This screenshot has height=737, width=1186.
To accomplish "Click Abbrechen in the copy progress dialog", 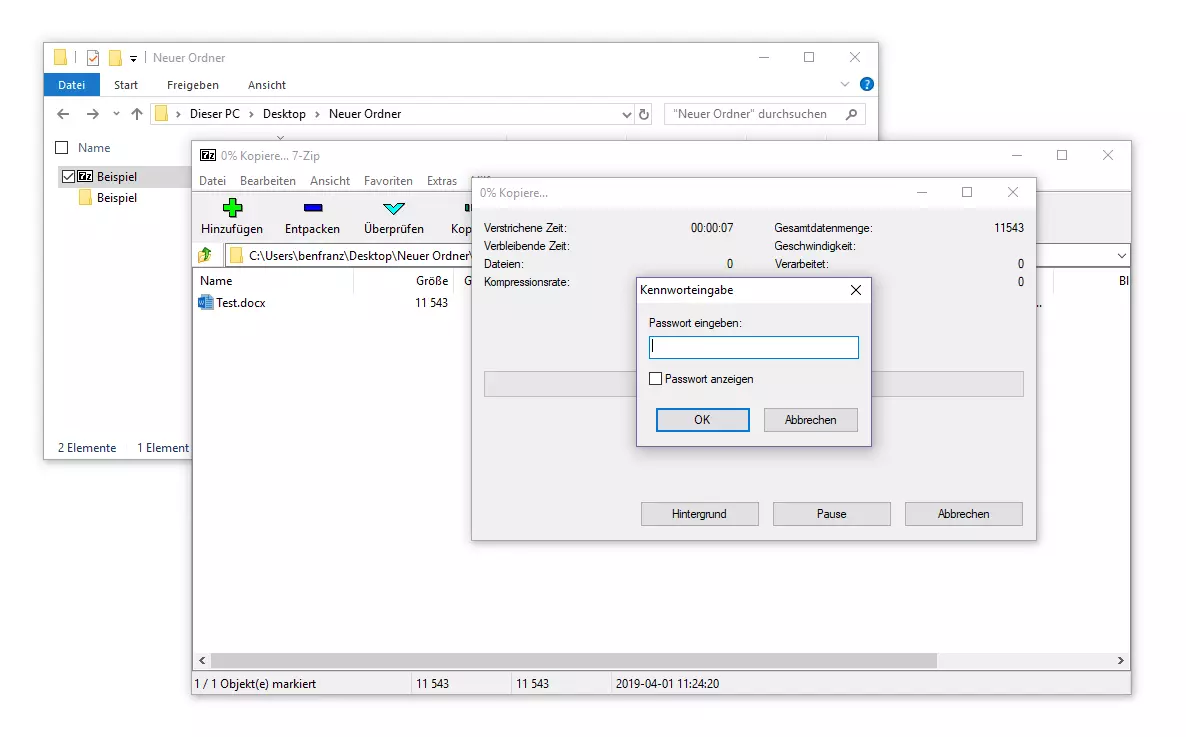I will (964, 514).
